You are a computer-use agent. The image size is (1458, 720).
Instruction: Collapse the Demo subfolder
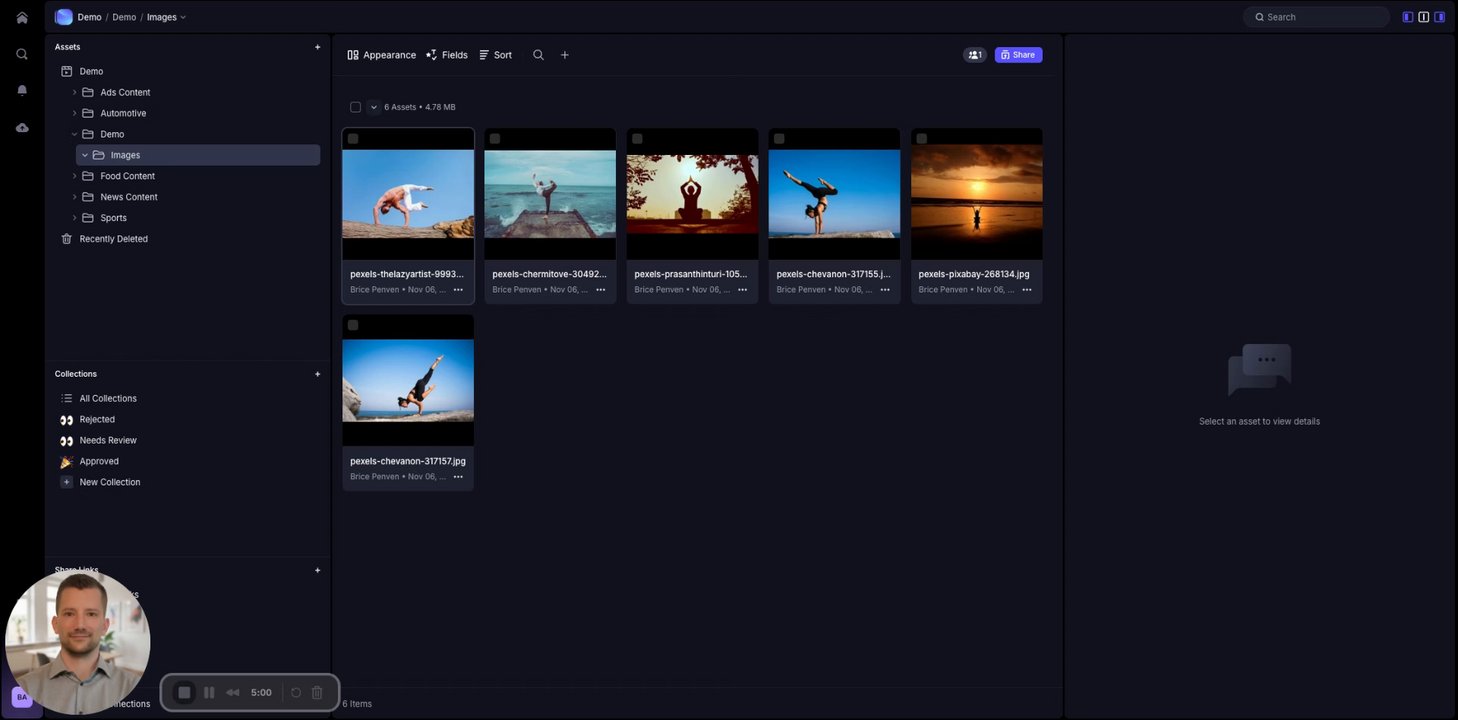(x=74, y=134)
